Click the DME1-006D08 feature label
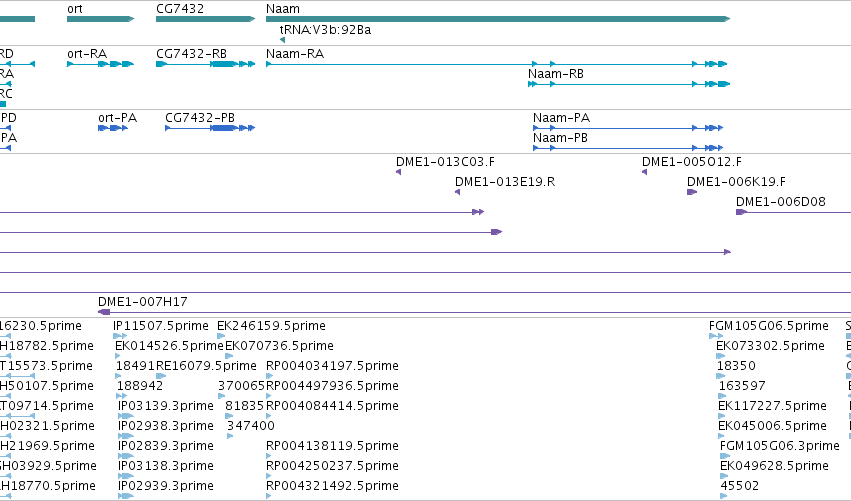Screen dimensions: 851x501 click(x=780, y=202)
